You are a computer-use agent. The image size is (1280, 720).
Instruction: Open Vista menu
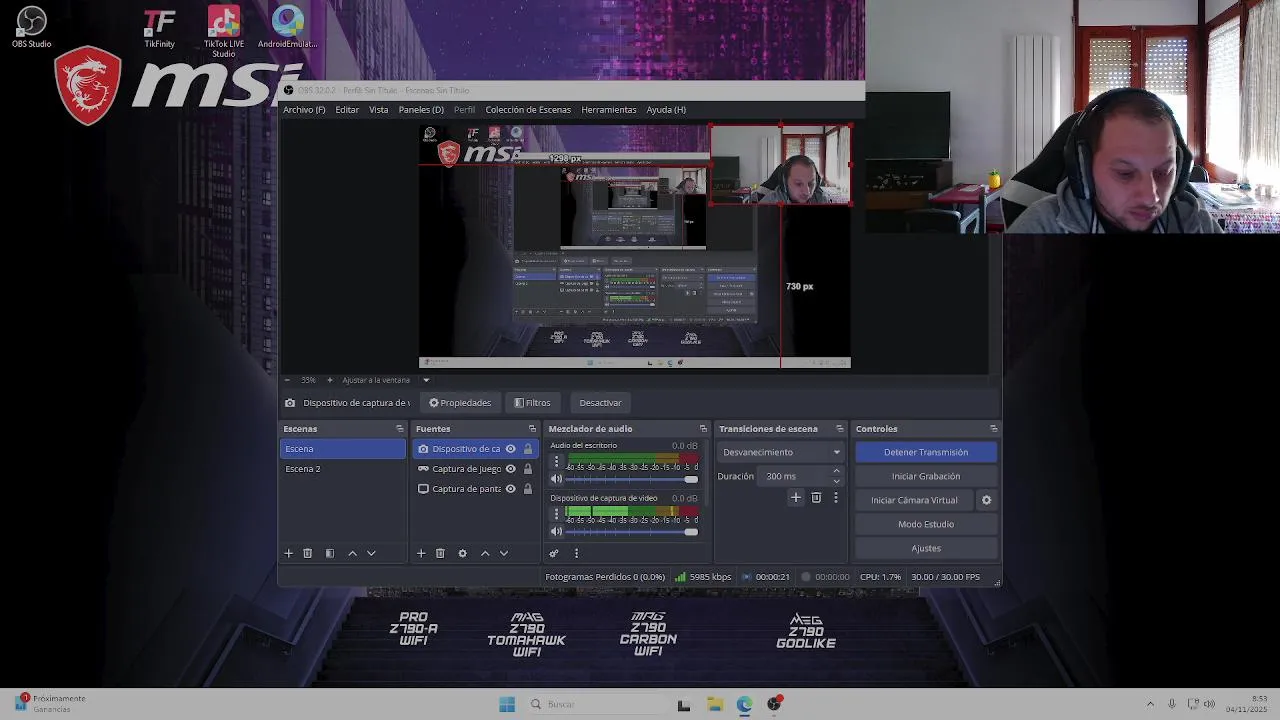(378, 110)
